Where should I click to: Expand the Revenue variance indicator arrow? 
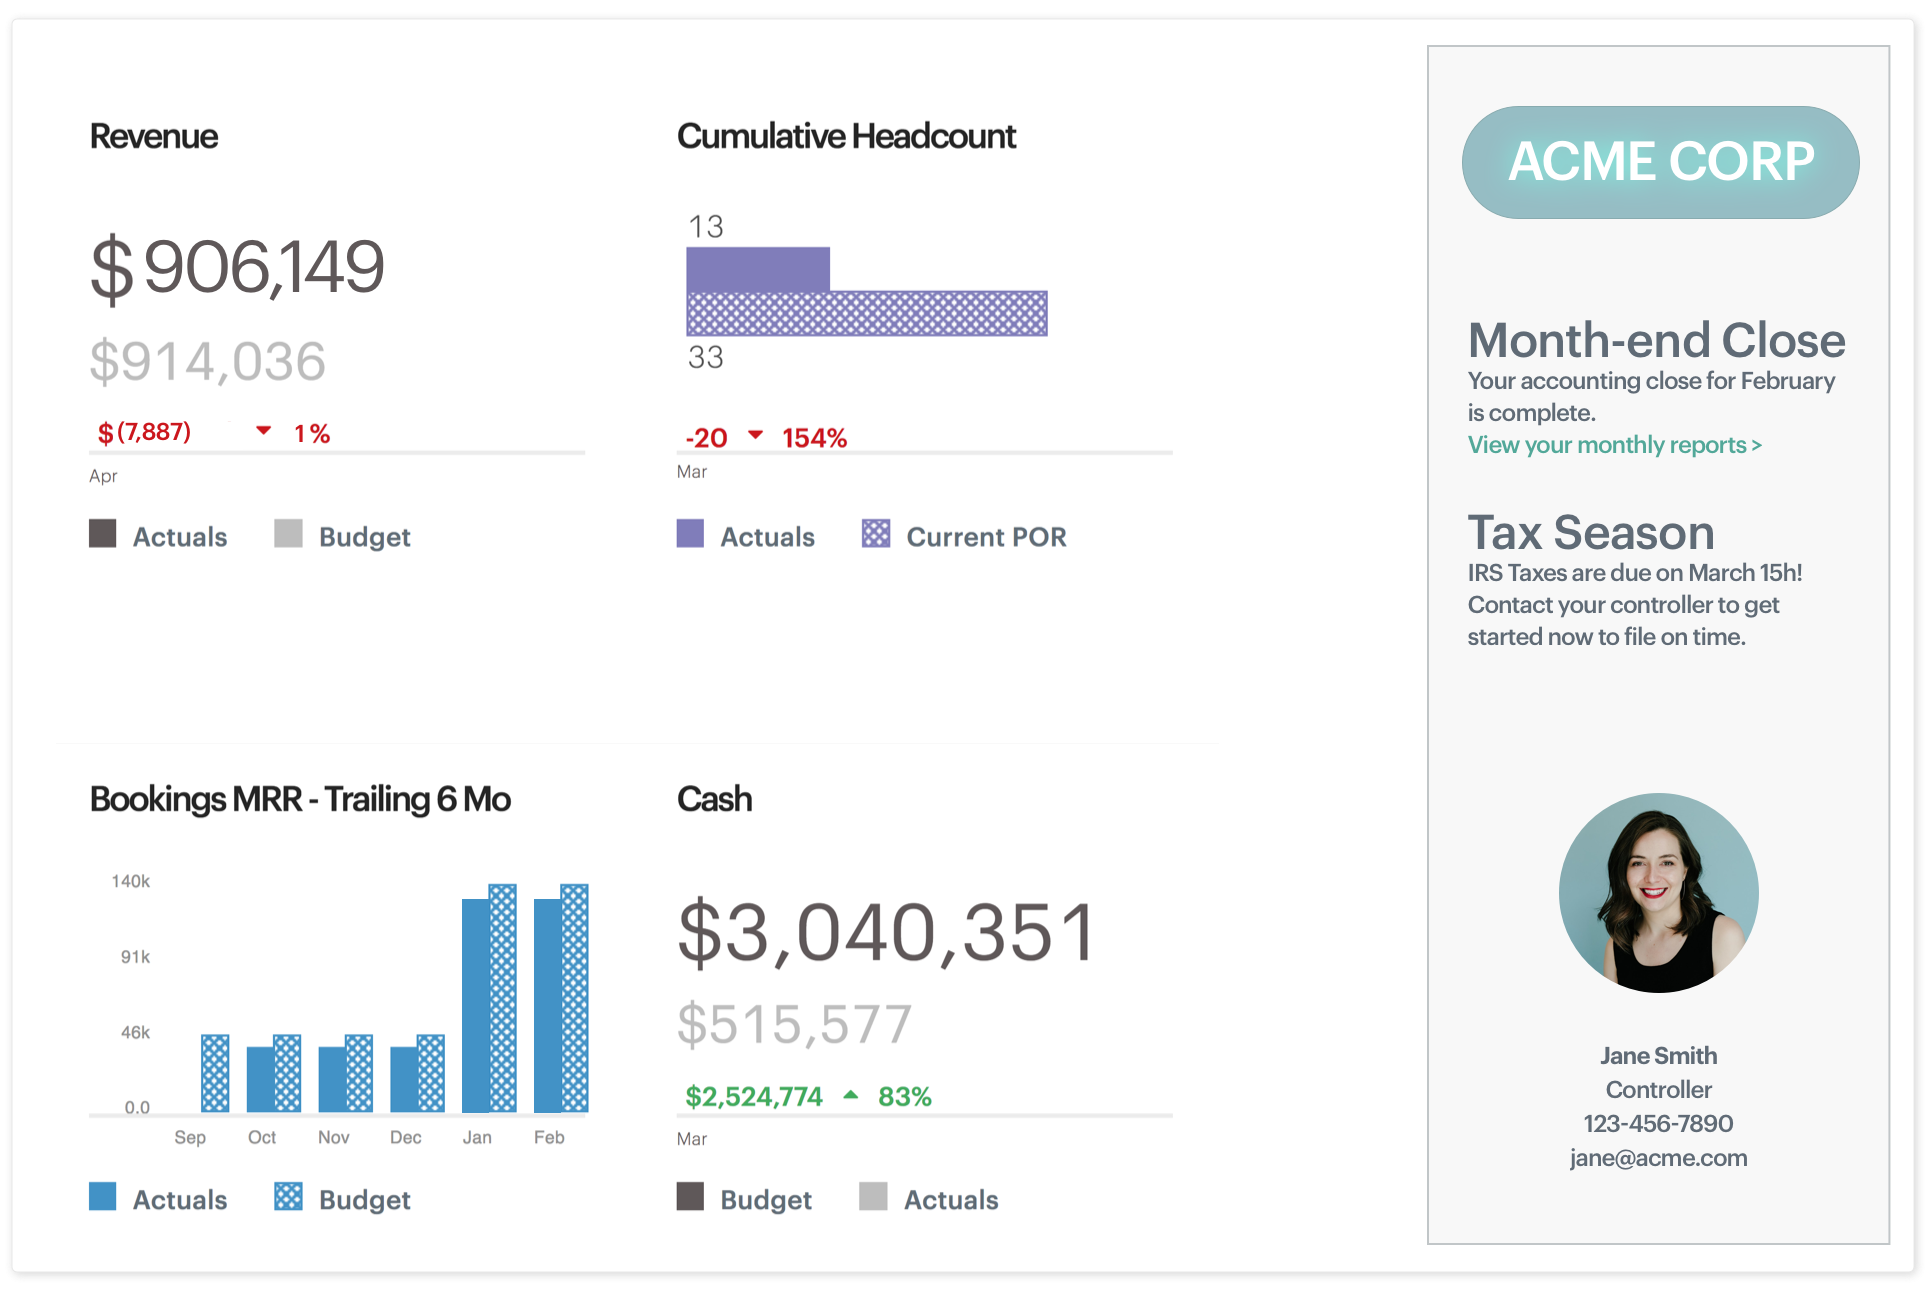tap(263, 431)
